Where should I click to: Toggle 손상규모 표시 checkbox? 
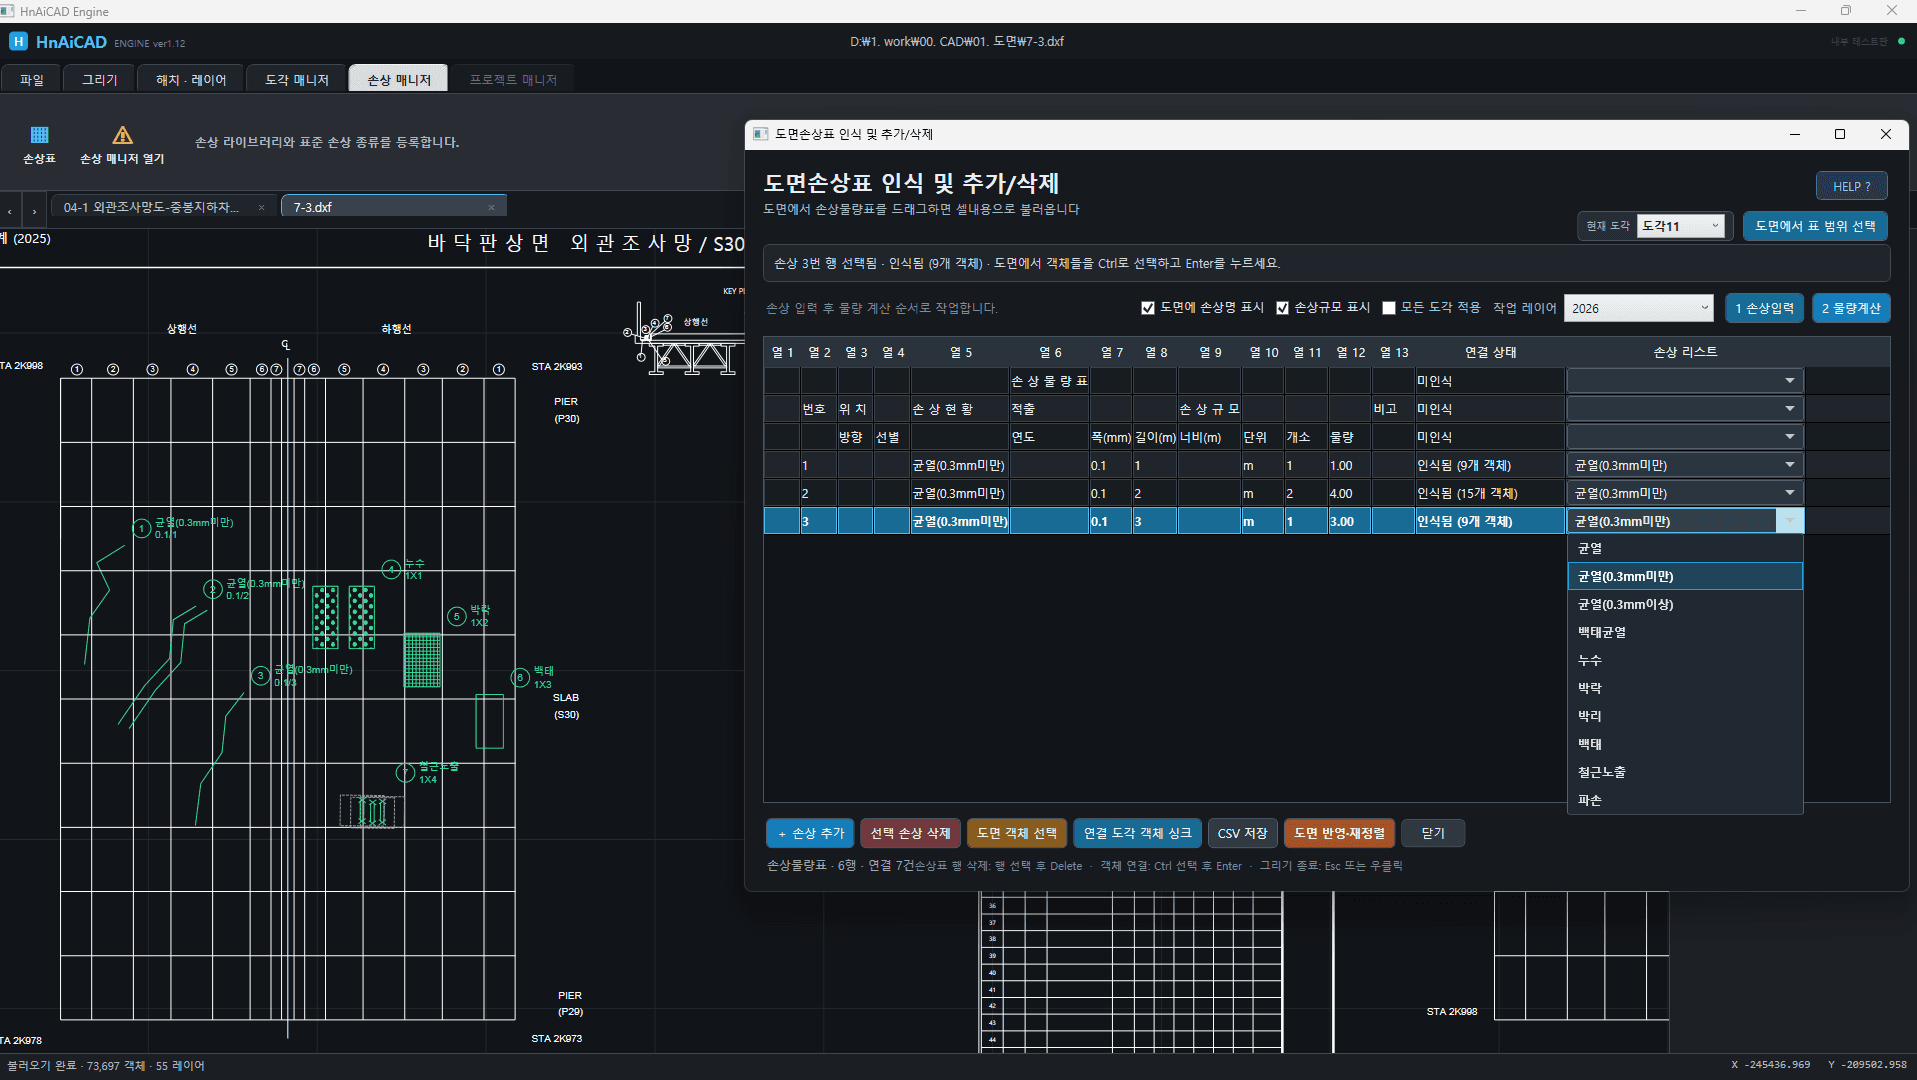(x=1282, y=308)
